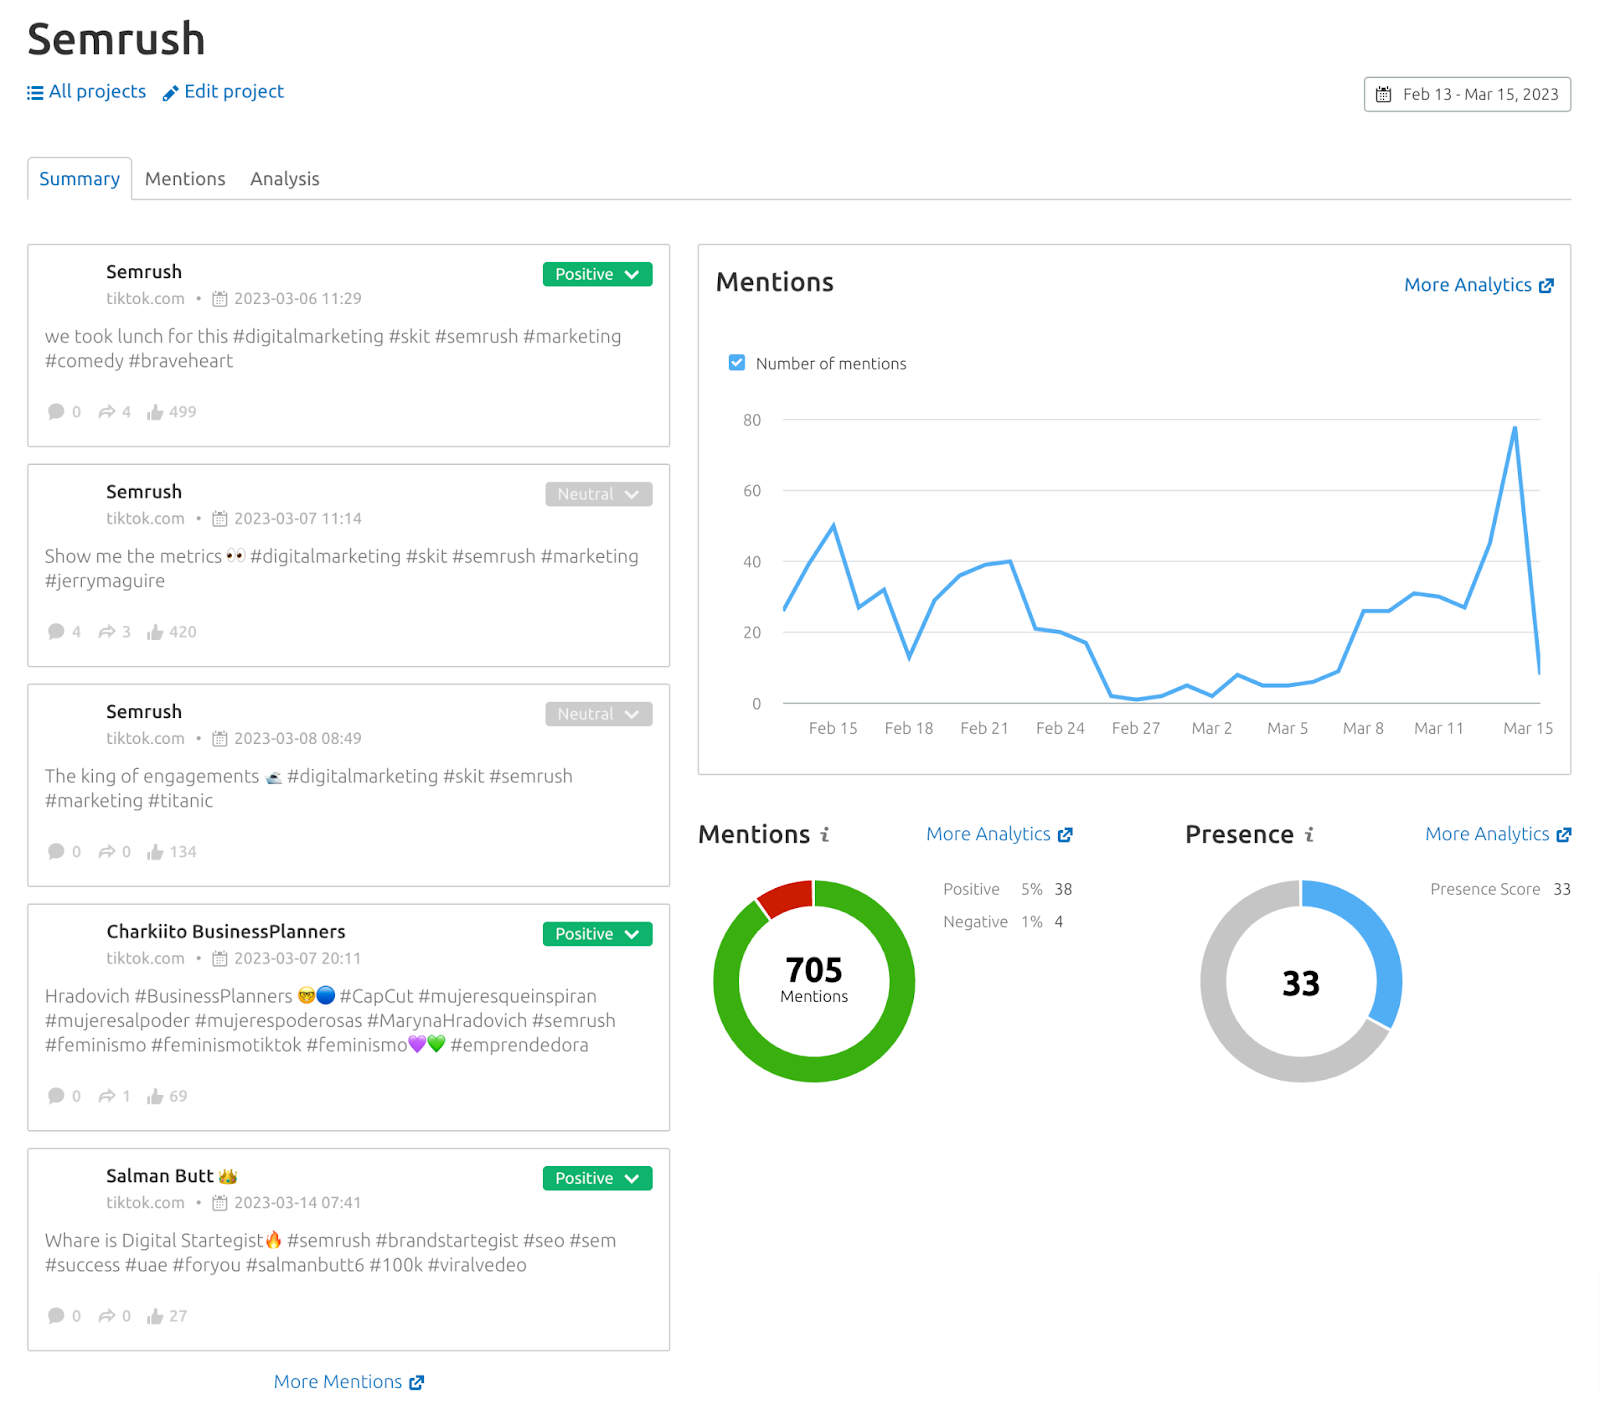The image size is (1600, 1420).
Task: Click share icon on Charkiito BusinessPlanners mention
Action: tap(106, 1096)
